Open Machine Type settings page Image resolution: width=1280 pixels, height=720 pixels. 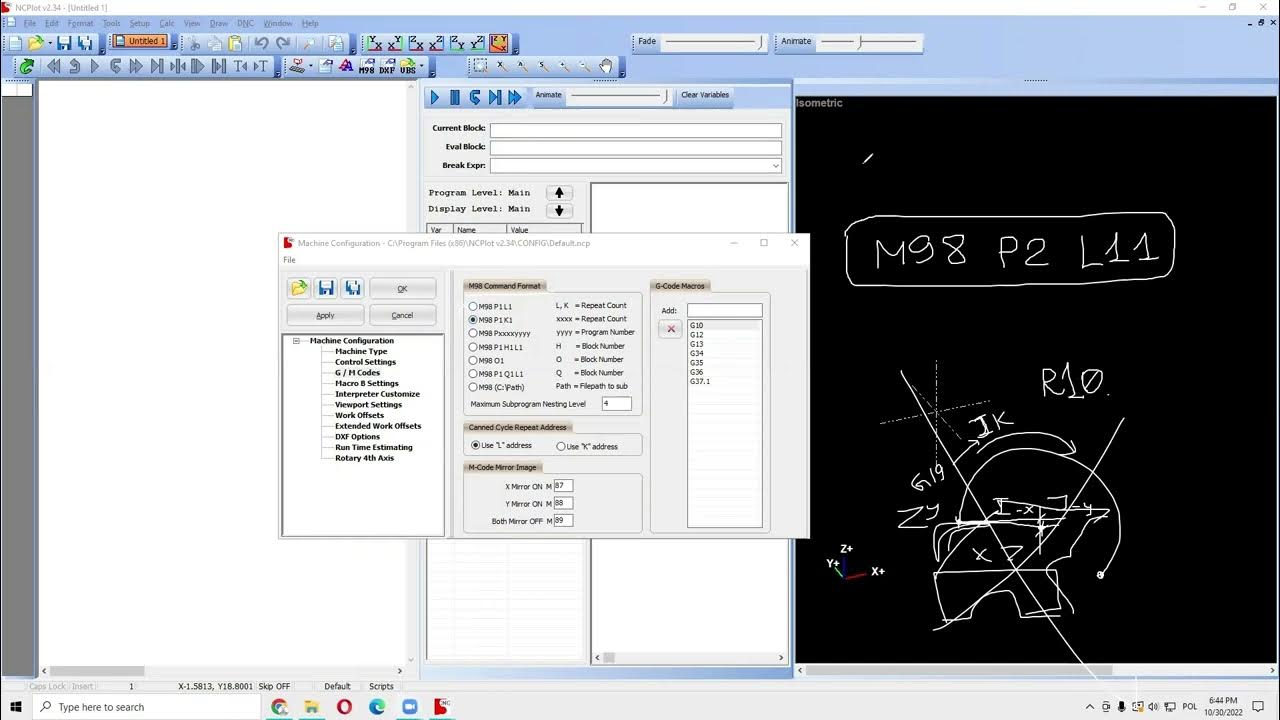361,351
